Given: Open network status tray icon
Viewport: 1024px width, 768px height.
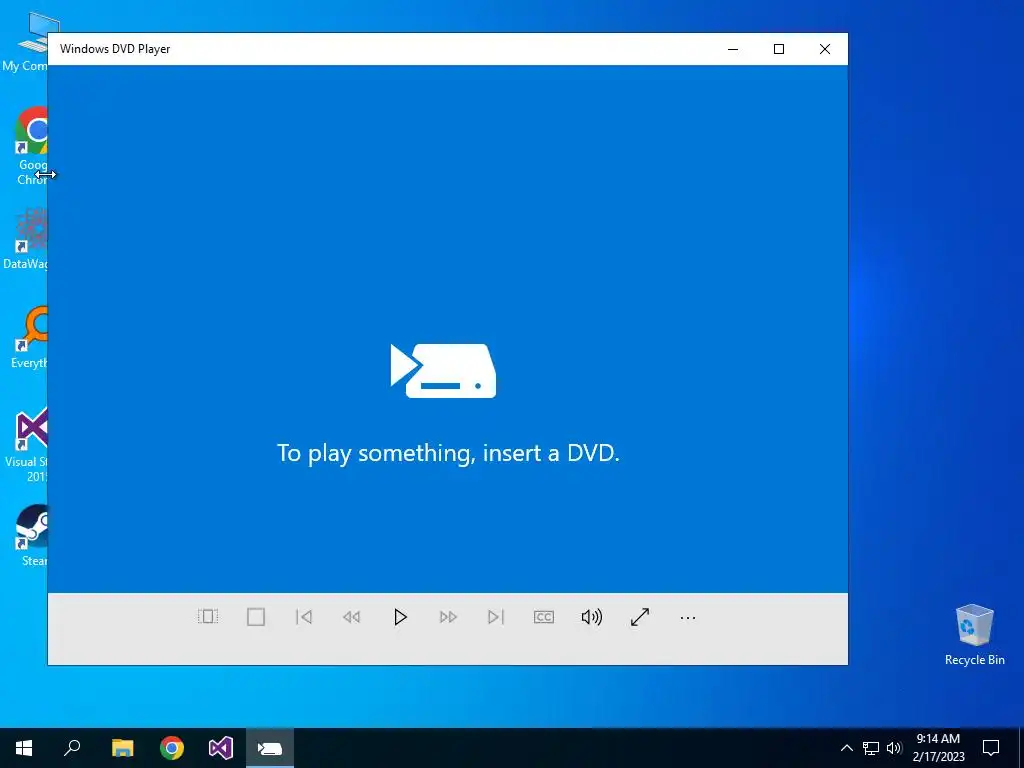Looking at the screenshot, I should (871, 748).
